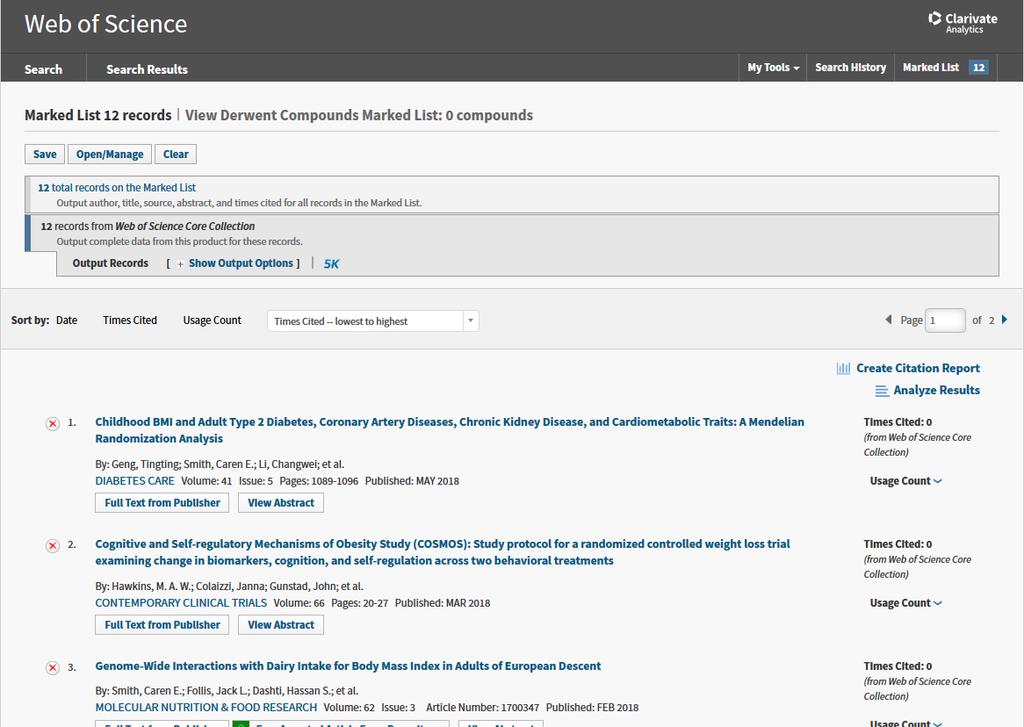The height and width of the screenshot is (727, 1024).
Task: Open MOLECULAR NUTRITION & FOOD RESEARCH journal link
Action: pyautogui.click(x=206, y=708)
